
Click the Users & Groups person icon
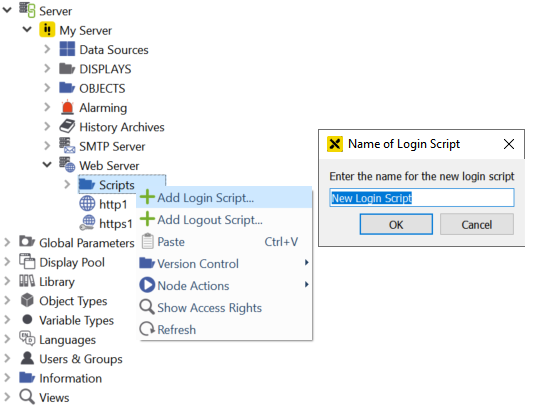coord(27,358)
